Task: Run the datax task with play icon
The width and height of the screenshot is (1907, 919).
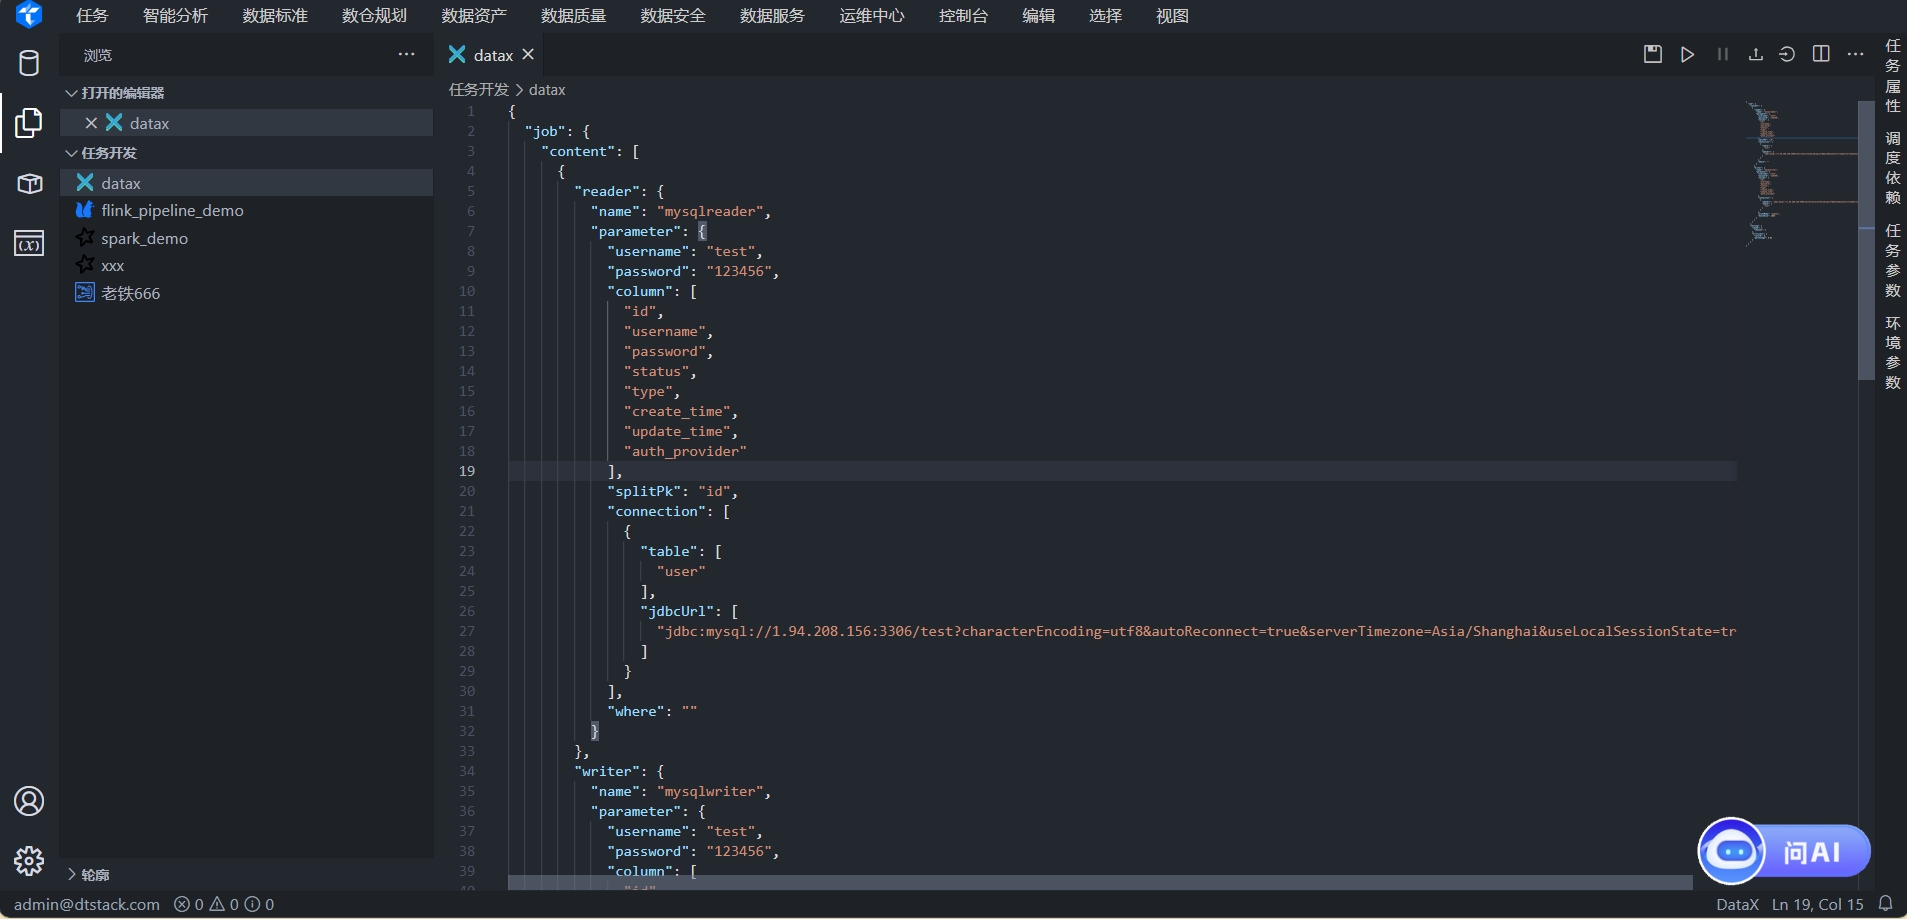Action: [1687, 54]
